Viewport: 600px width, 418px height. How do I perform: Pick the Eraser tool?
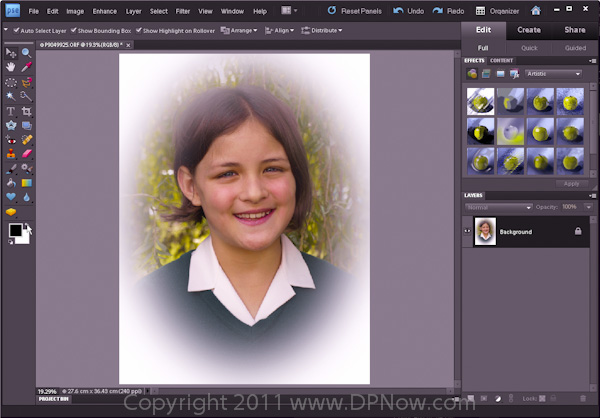click(26, 154)
